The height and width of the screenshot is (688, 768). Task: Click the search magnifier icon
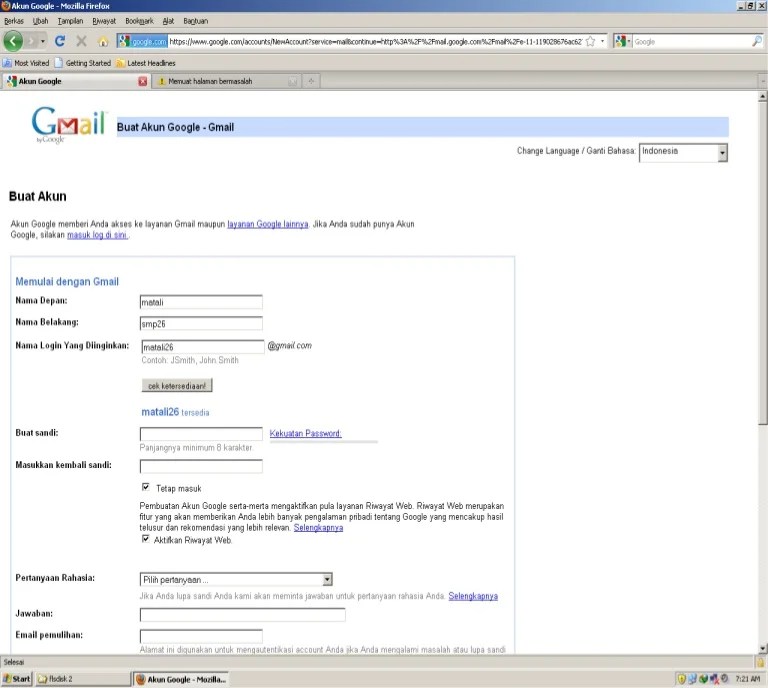click(x=757, y=42)
